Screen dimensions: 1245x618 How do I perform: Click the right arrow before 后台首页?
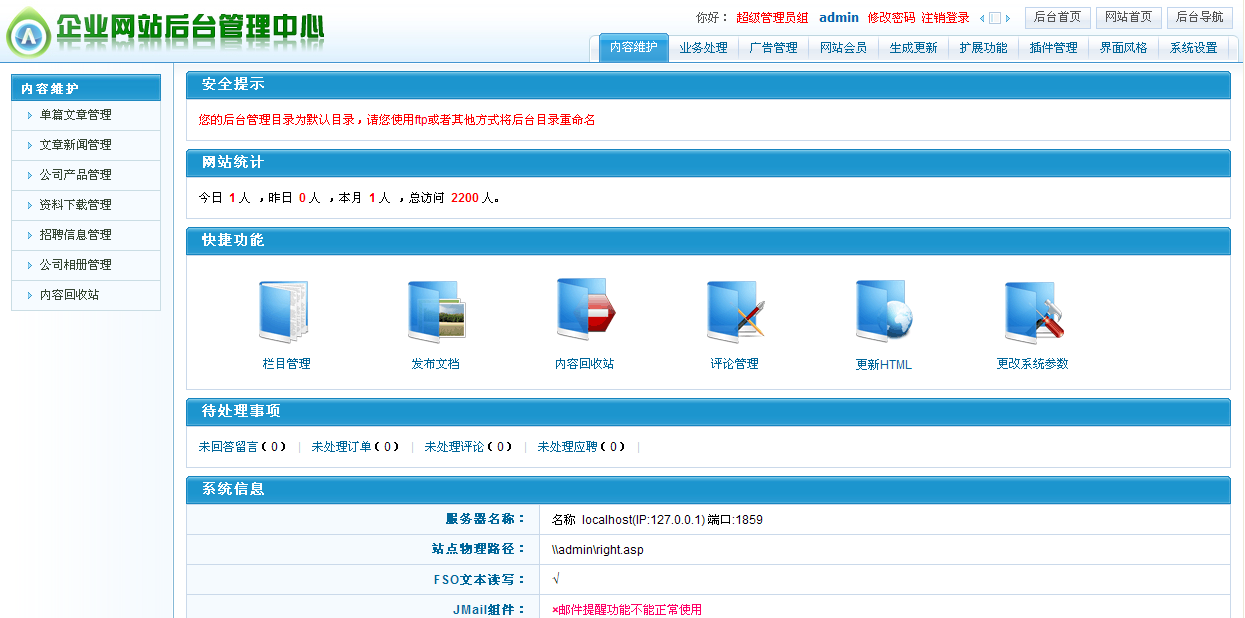tap(1008, 18)
